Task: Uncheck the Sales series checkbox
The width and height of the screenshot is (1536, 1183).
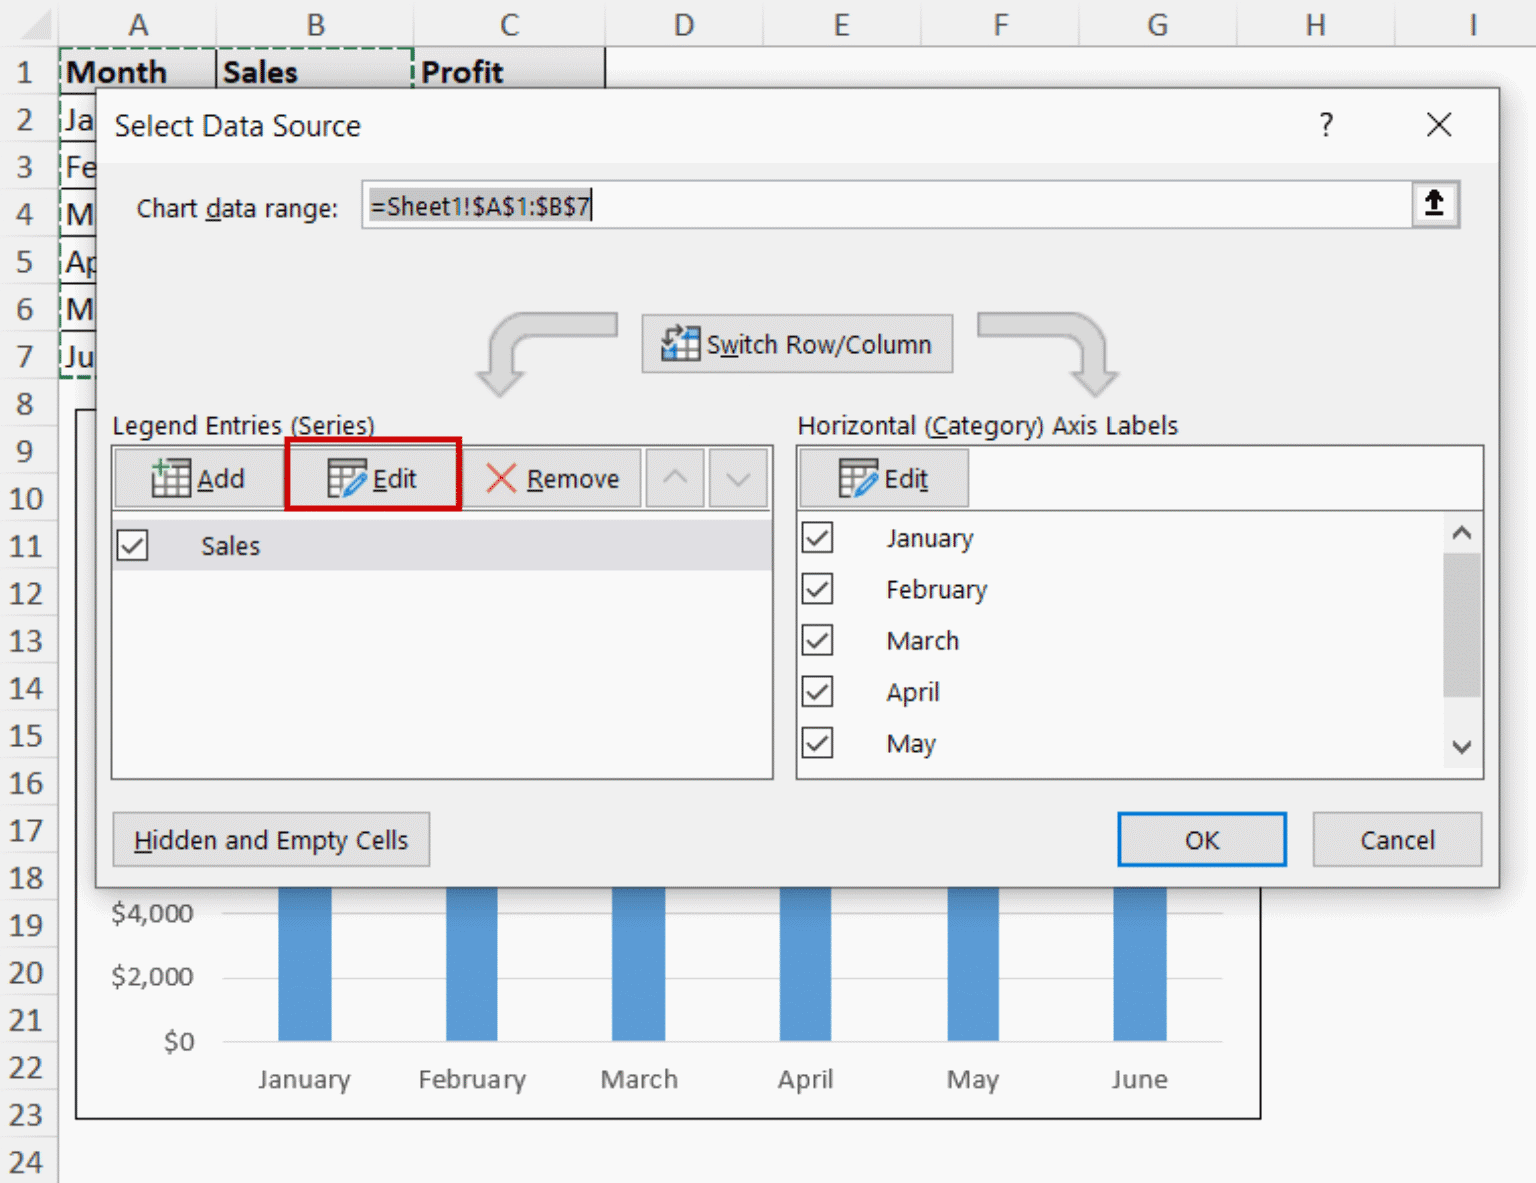Action: (x=131, y=545)
